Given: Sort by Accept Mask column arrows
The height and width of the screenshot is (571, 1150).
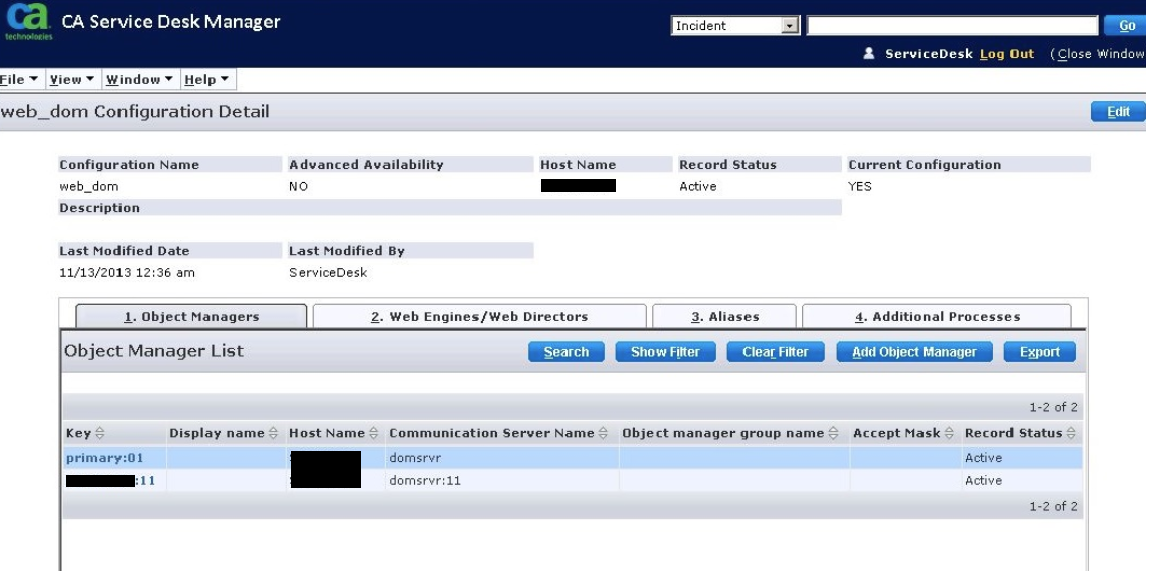Looking at the screenshot, I should tap(949, 433).
